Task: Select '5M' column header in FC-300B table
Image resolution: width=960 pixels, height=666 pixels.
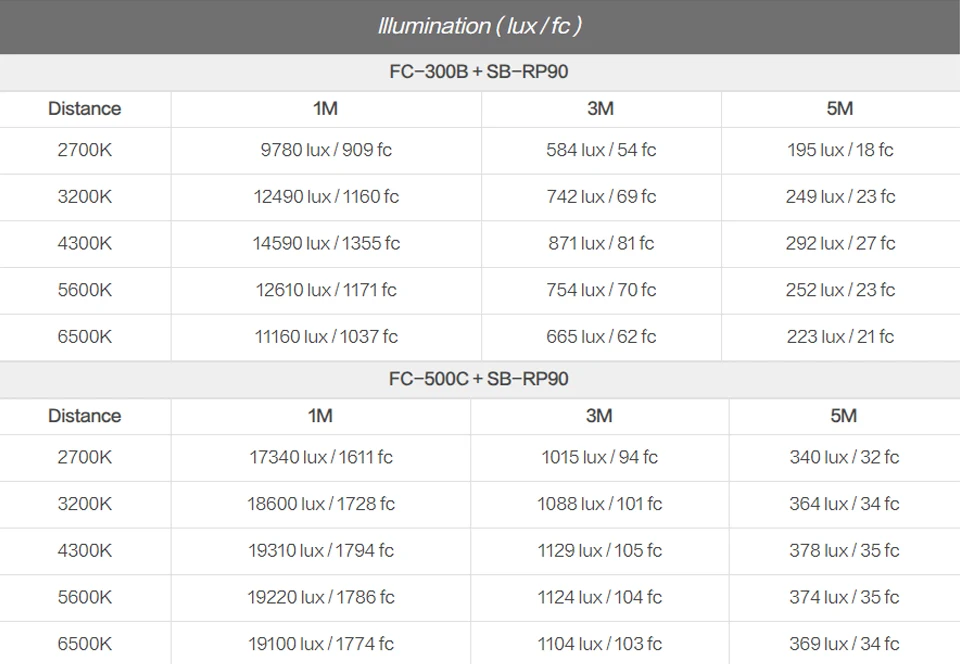Action: (x=840, y=109)
